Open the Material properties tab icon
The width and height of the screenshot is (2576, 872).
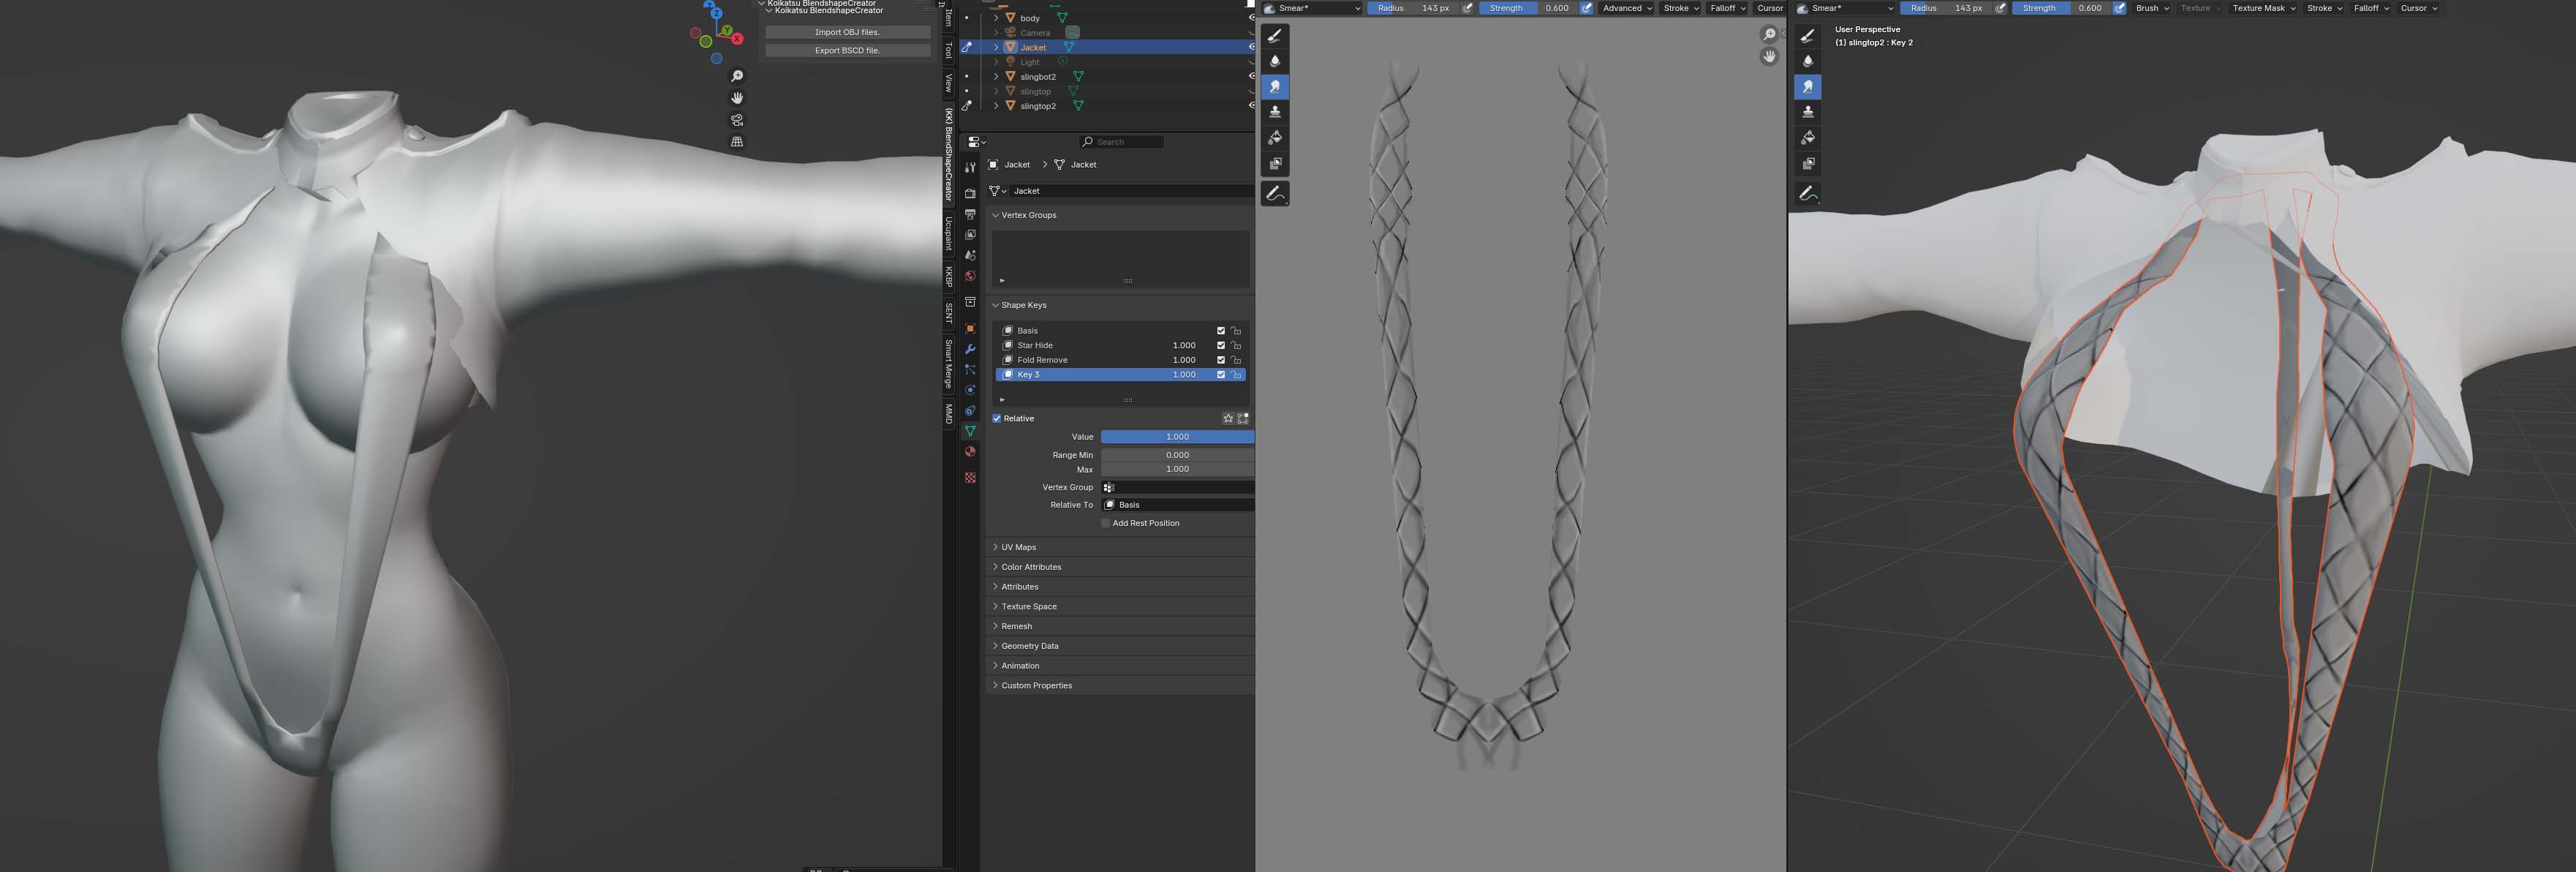[x=970, y=452]
